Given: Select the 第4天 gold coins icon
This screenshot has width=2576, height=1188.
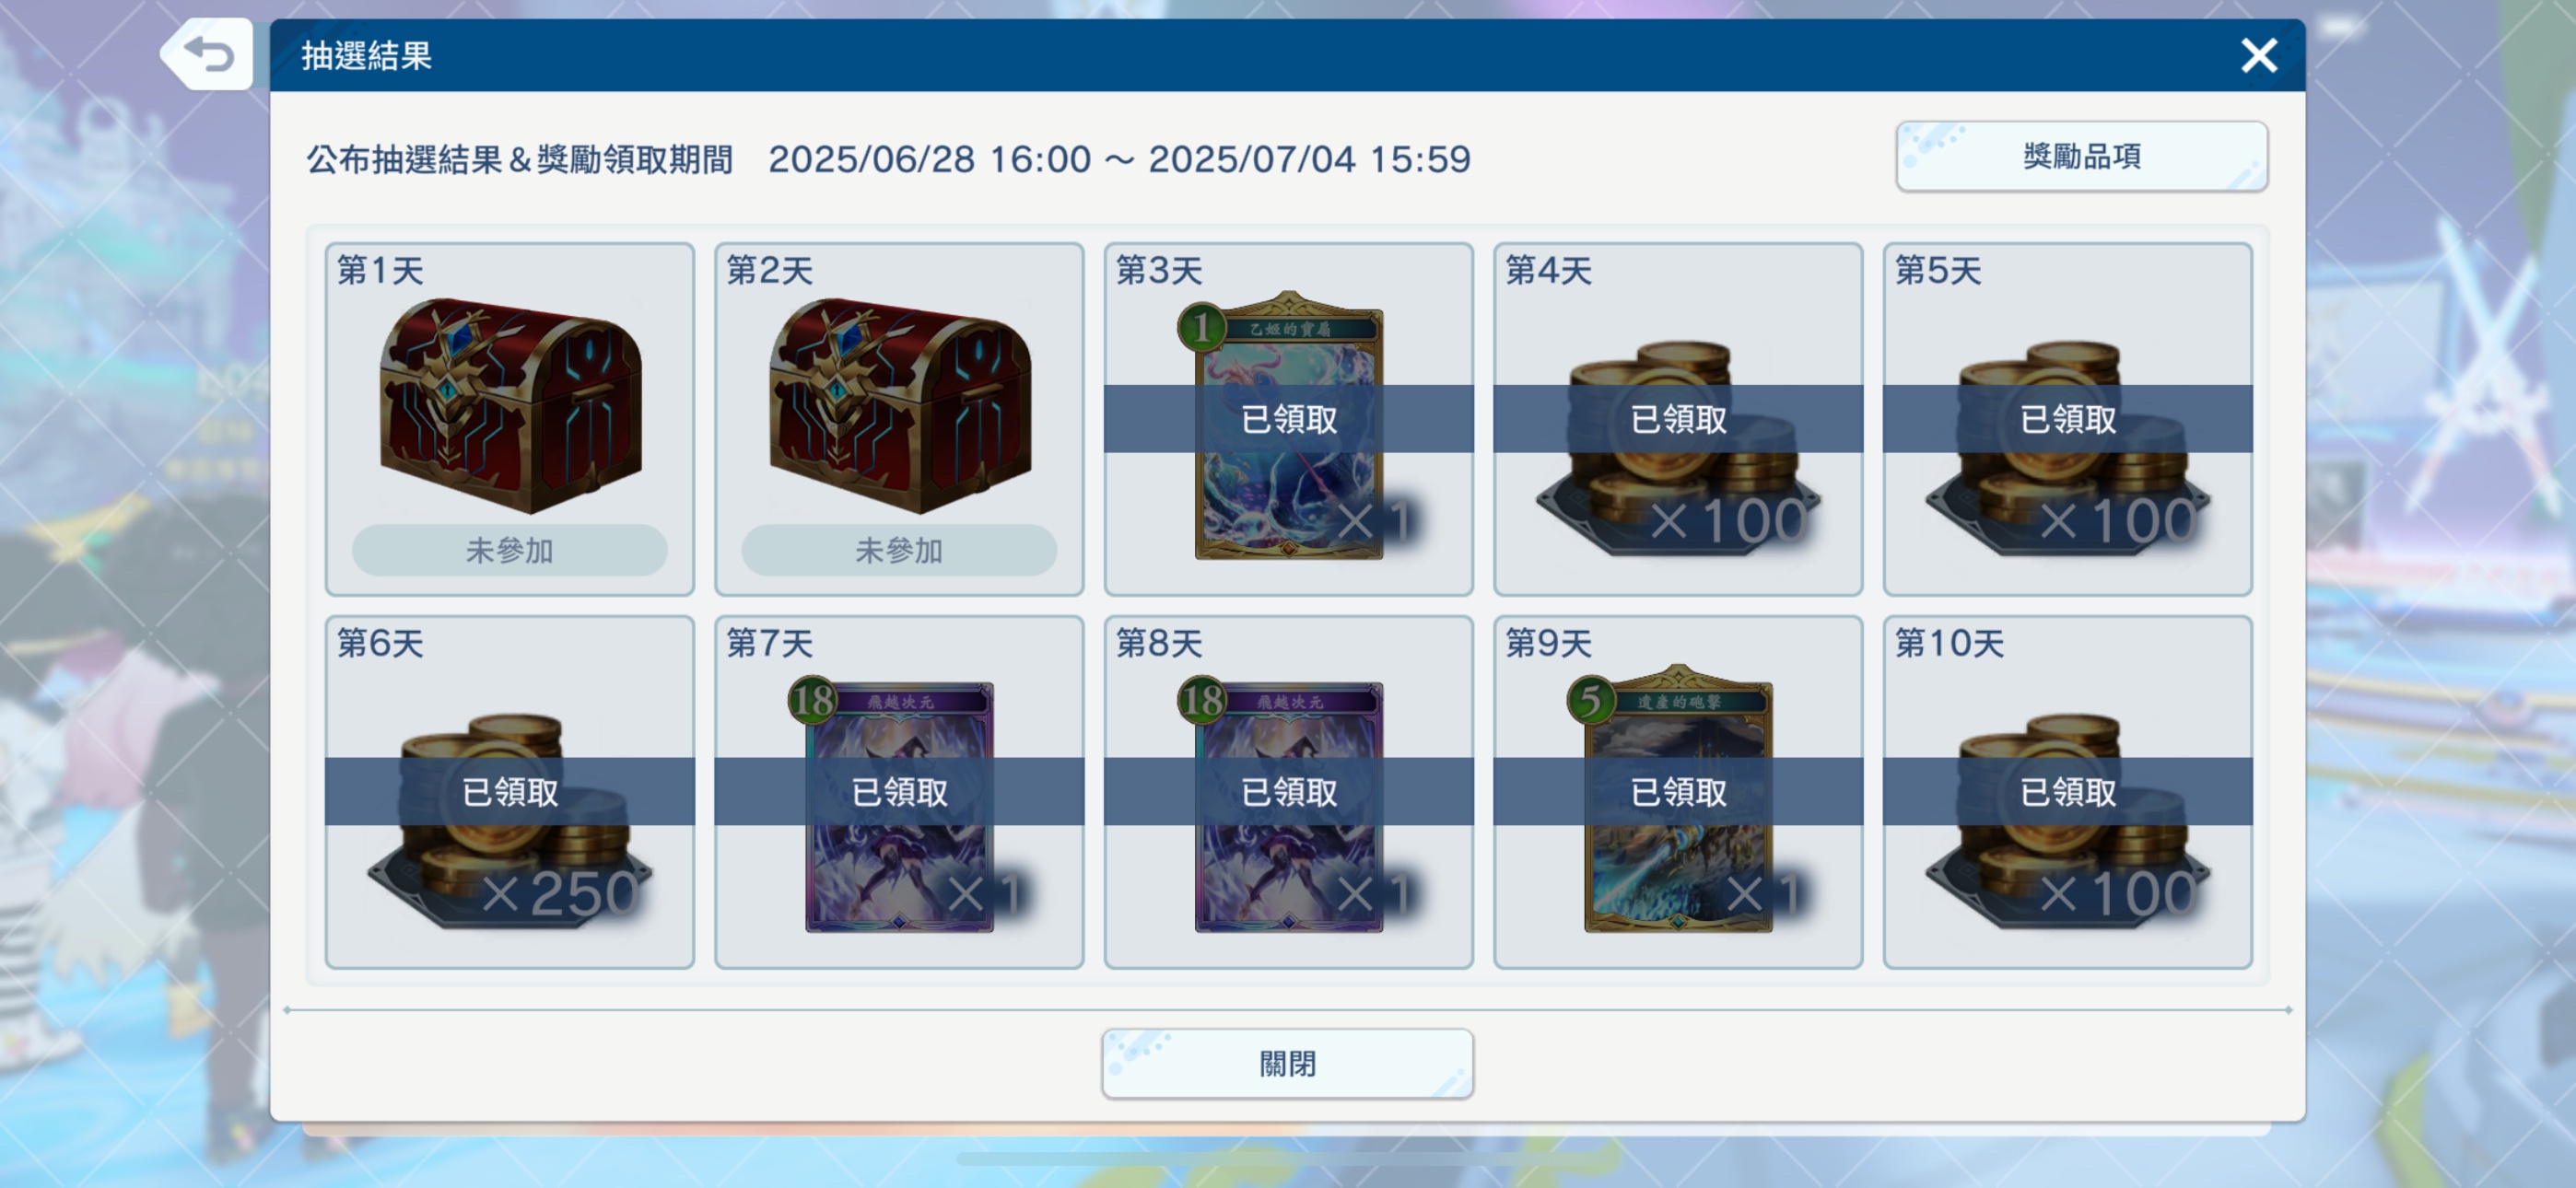Looking at the screenshot, I should tap(1678, 448).
